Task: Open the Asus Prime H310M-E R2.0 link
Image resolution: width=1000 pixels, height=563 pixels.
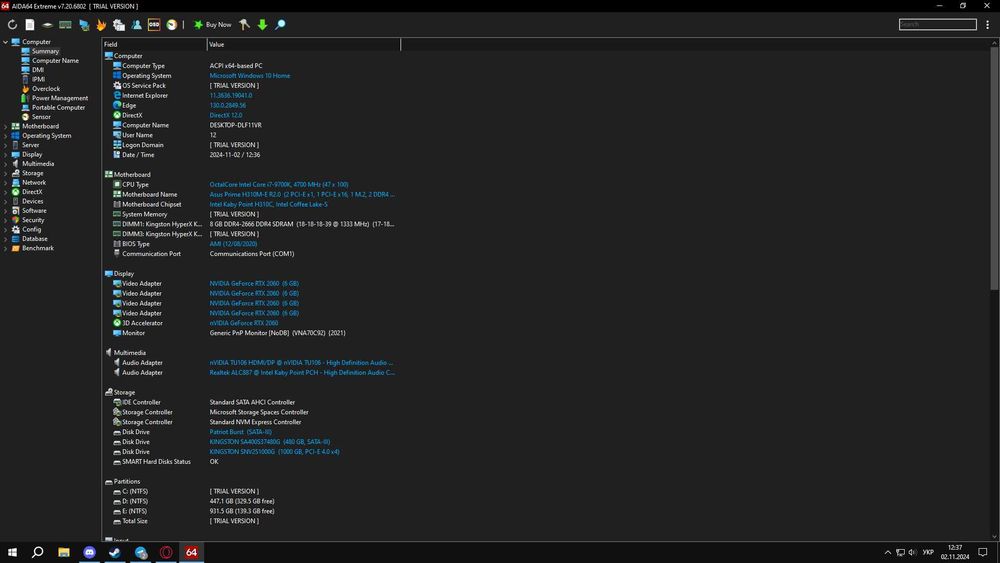Action: (302, 194)
